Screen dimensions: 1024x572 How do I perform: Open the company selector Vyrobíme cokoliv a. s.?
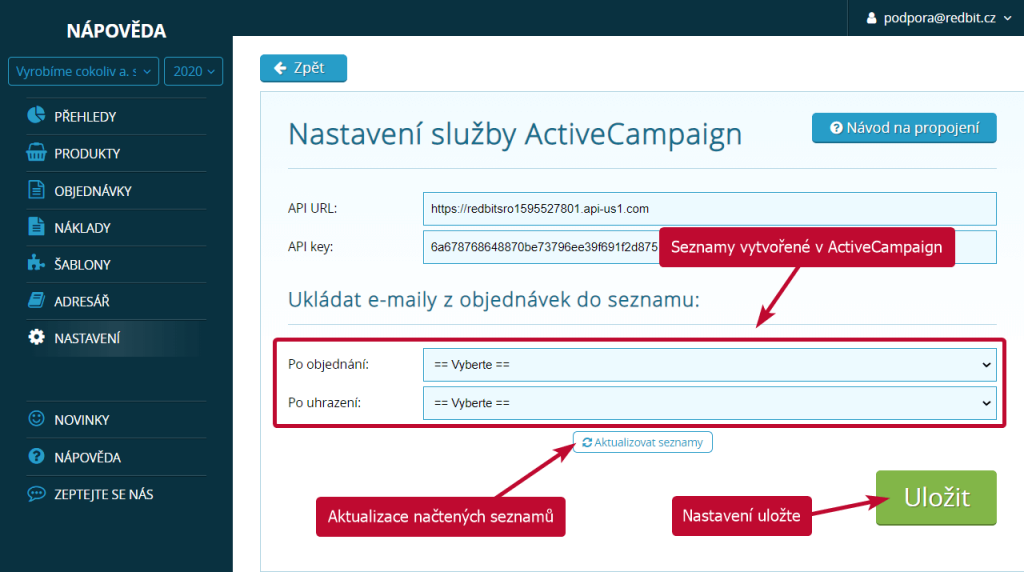83,71
